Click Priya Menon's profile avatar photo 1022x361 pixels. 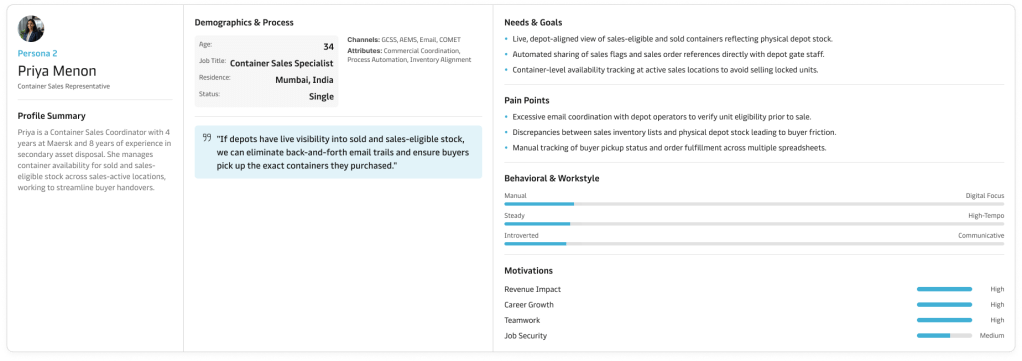pyautogui.click(x=31, y=29)
